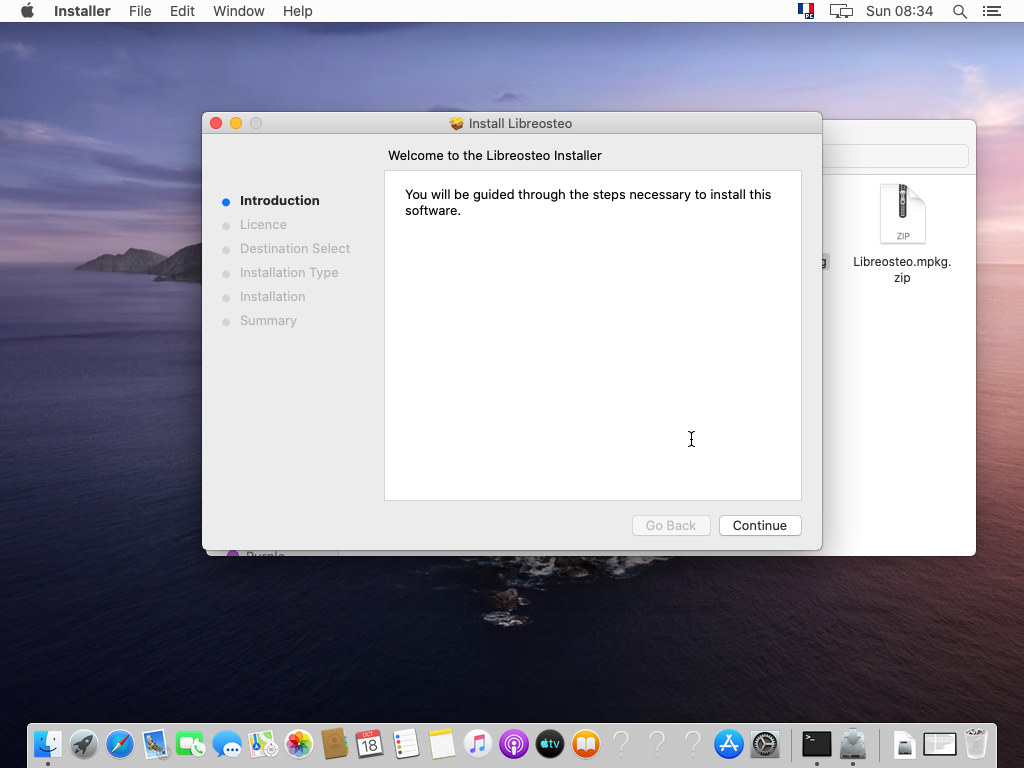Open Podcasts in the dock

pyautogui.click(x=513, y=744)
